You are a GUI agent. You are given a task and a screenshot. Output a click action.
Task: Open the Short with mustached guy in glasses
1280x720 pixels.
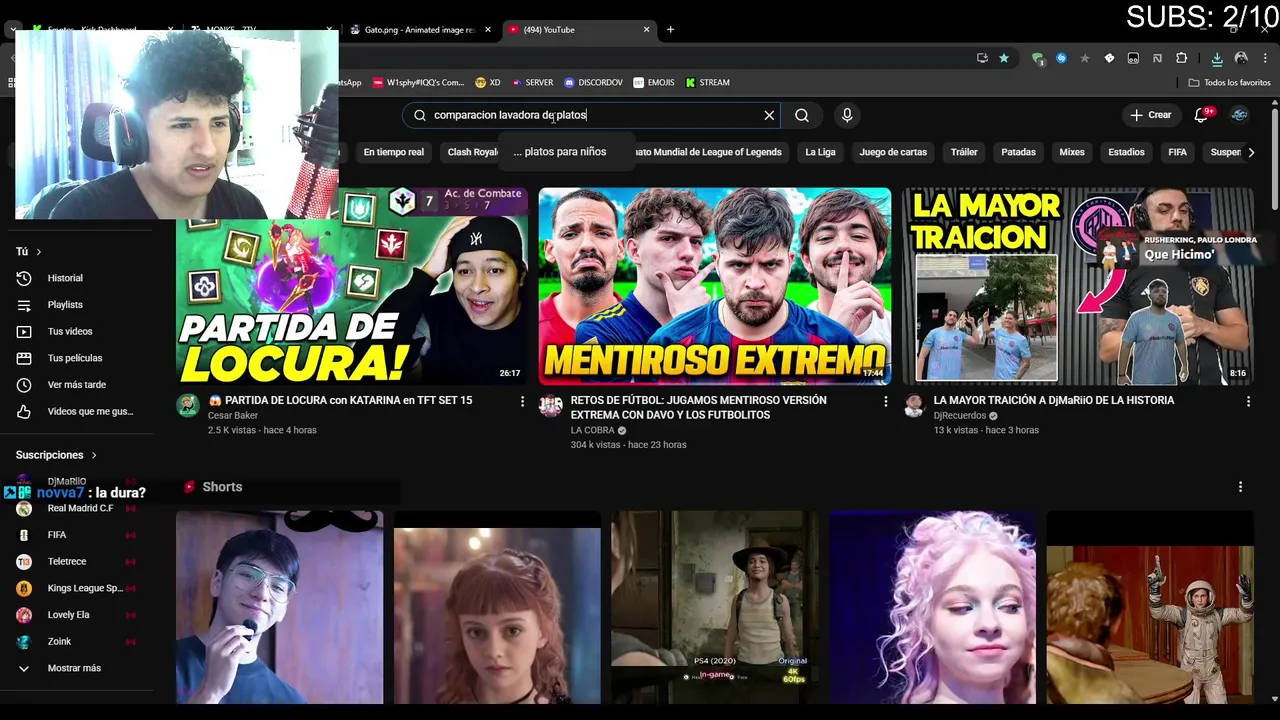pos(279,608)
